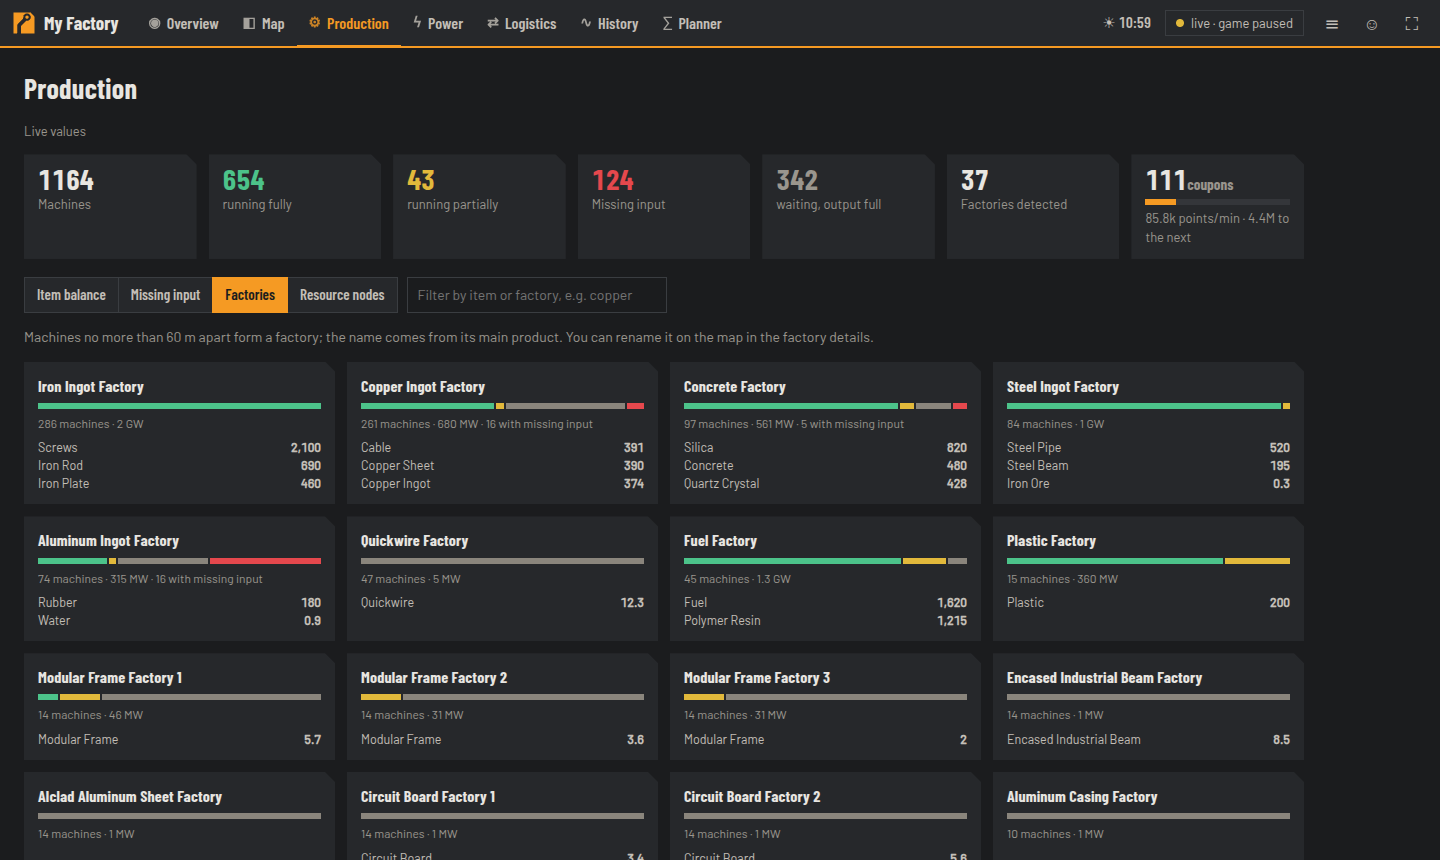This screenshot has width=1440, height=860.
Task: Show the Resource nodes view
Action: coord(342,295)
